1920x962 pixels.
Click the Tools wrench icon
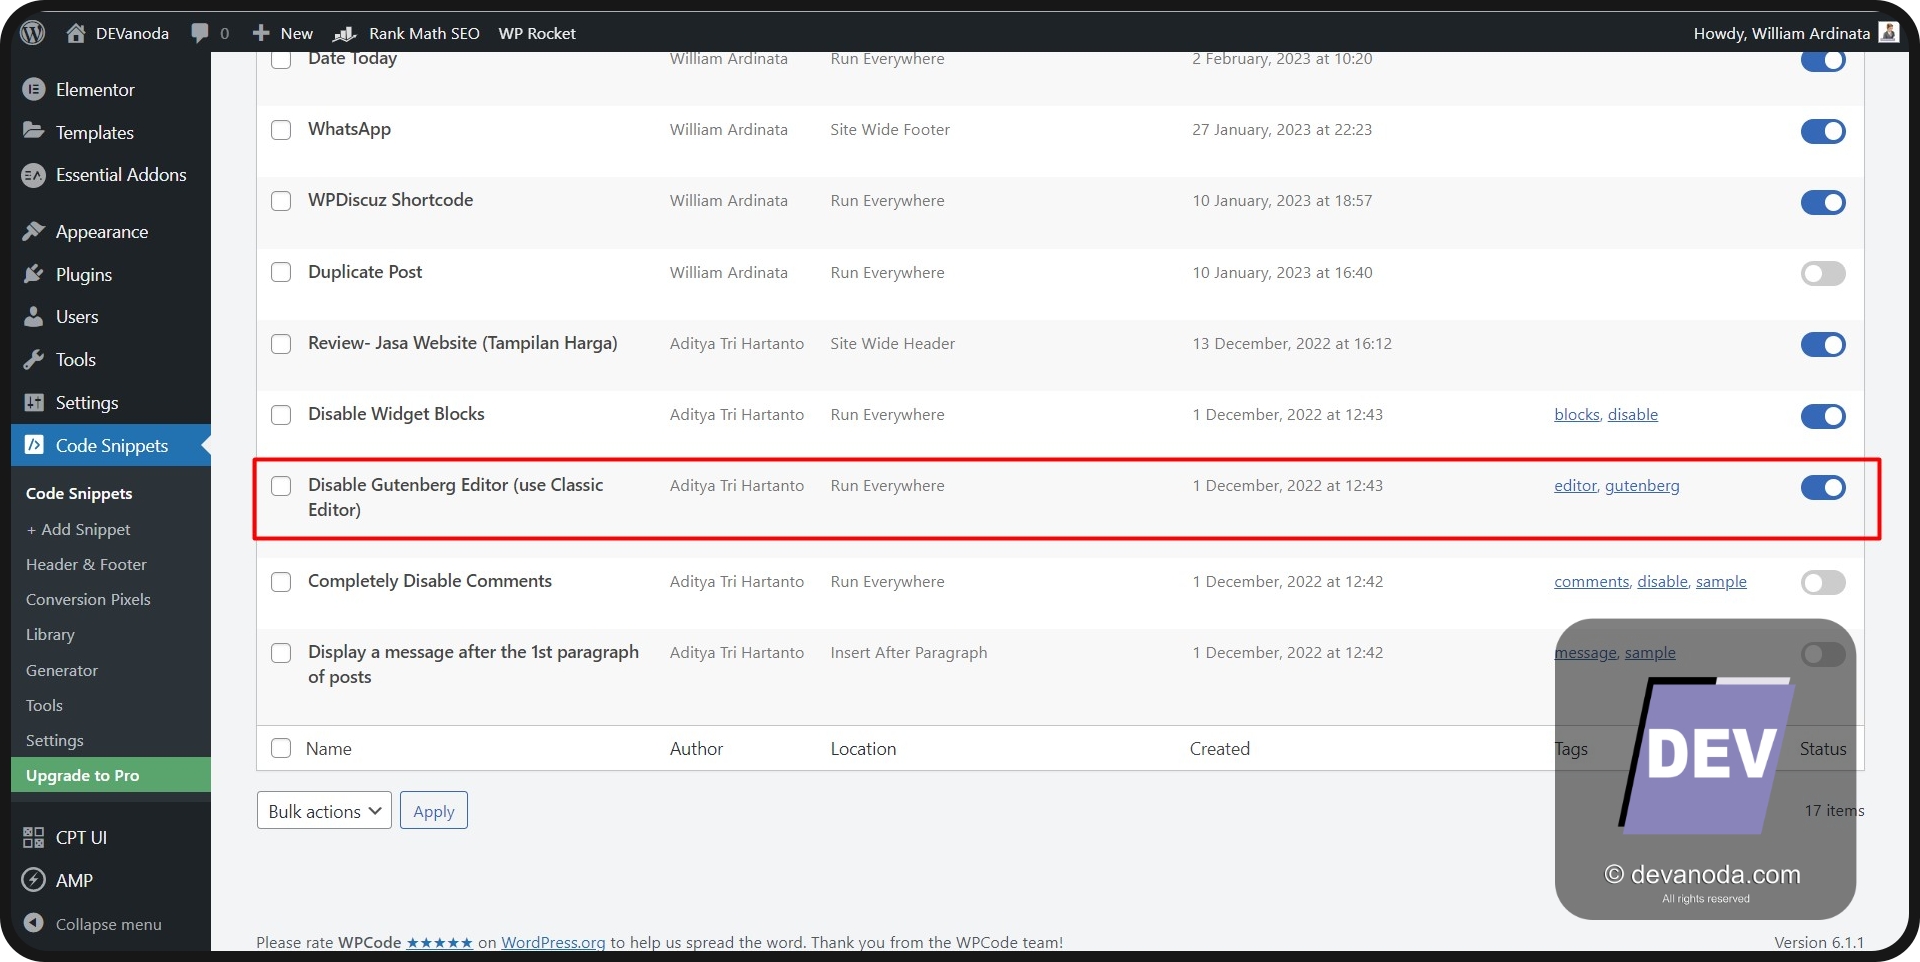pos(34,359)
